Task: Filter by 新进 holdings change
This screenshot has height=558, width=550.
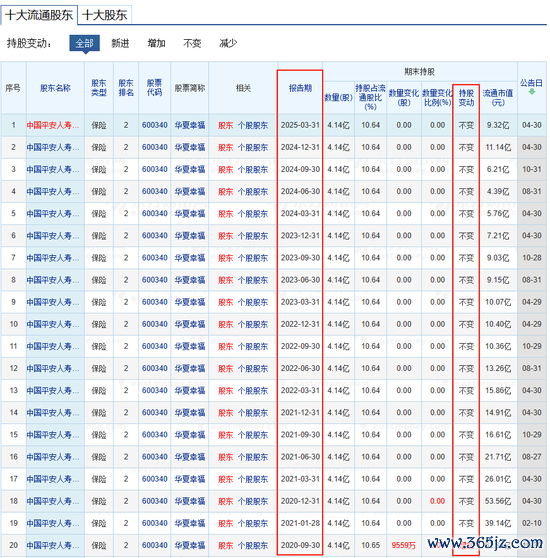Action: pos(120,43)
